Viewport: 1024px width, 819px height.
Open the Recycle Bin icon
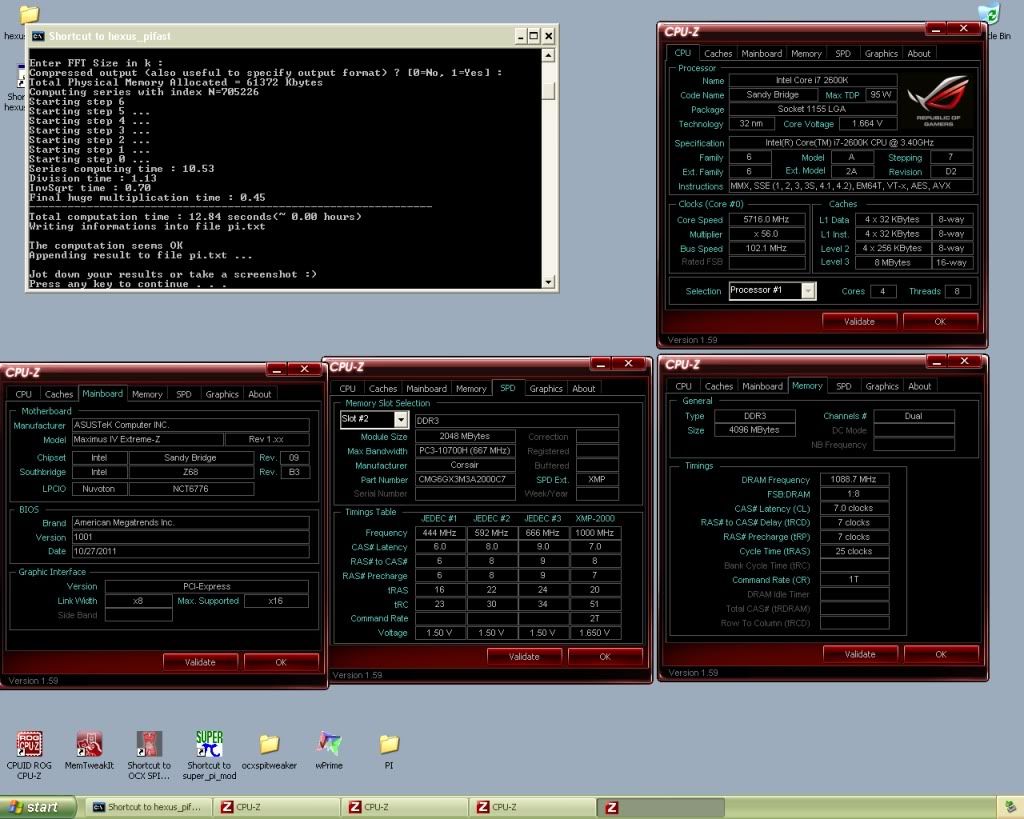tap(989, 14)
